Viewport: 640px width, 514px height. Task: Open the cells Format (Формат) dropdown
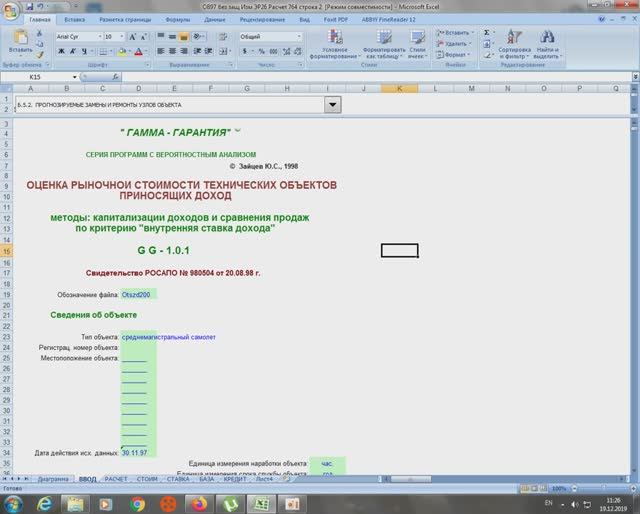pos(453,54)
